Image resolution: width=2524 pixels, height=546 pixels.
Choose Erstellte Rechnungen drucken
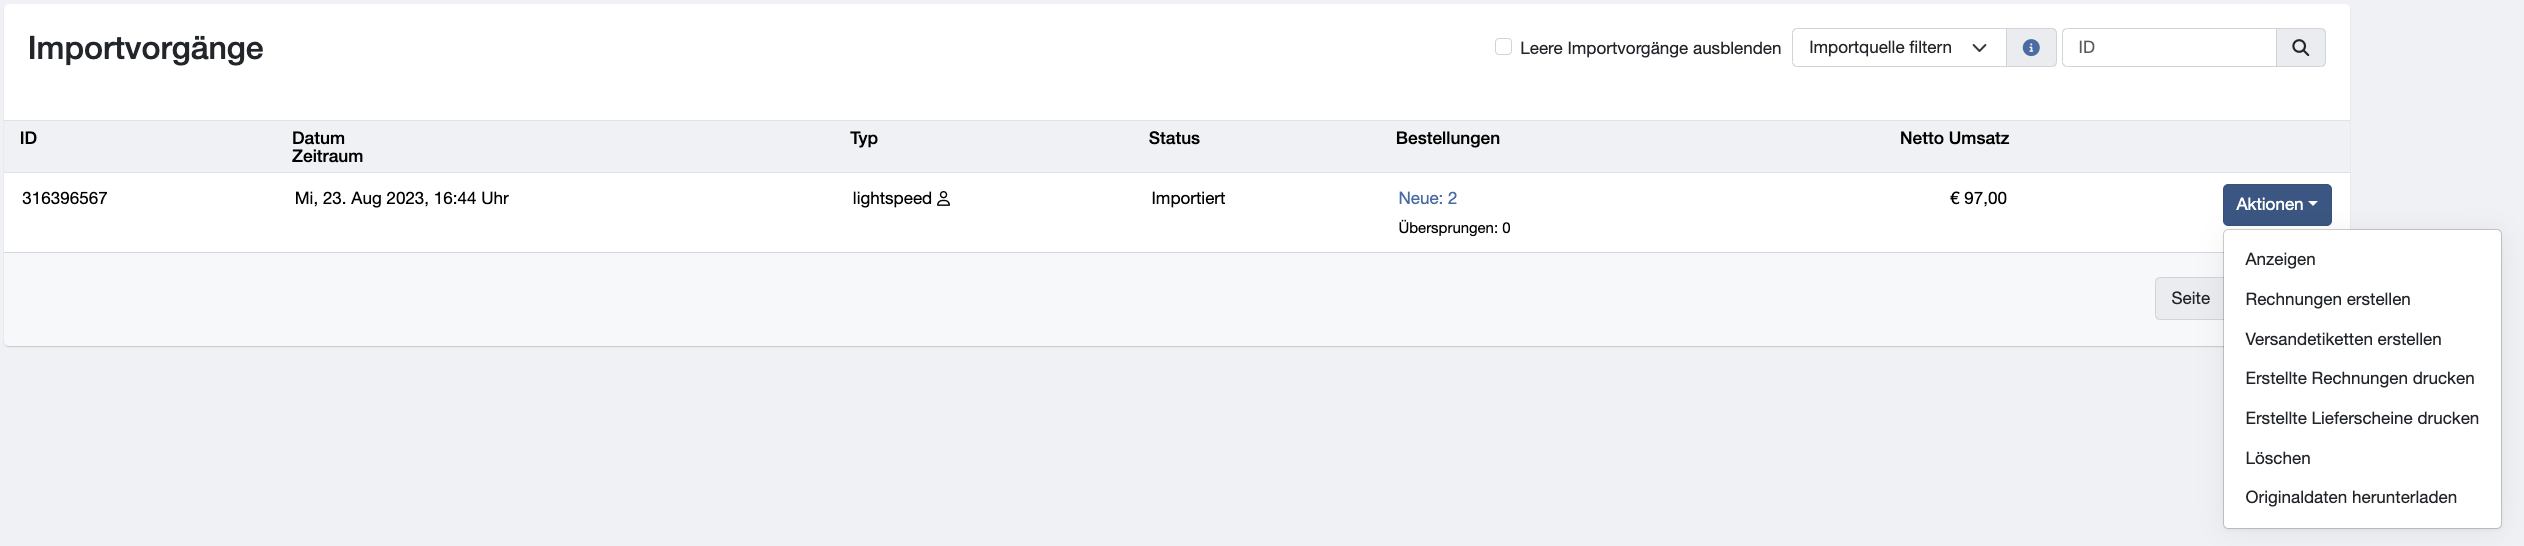point(2359,378)
